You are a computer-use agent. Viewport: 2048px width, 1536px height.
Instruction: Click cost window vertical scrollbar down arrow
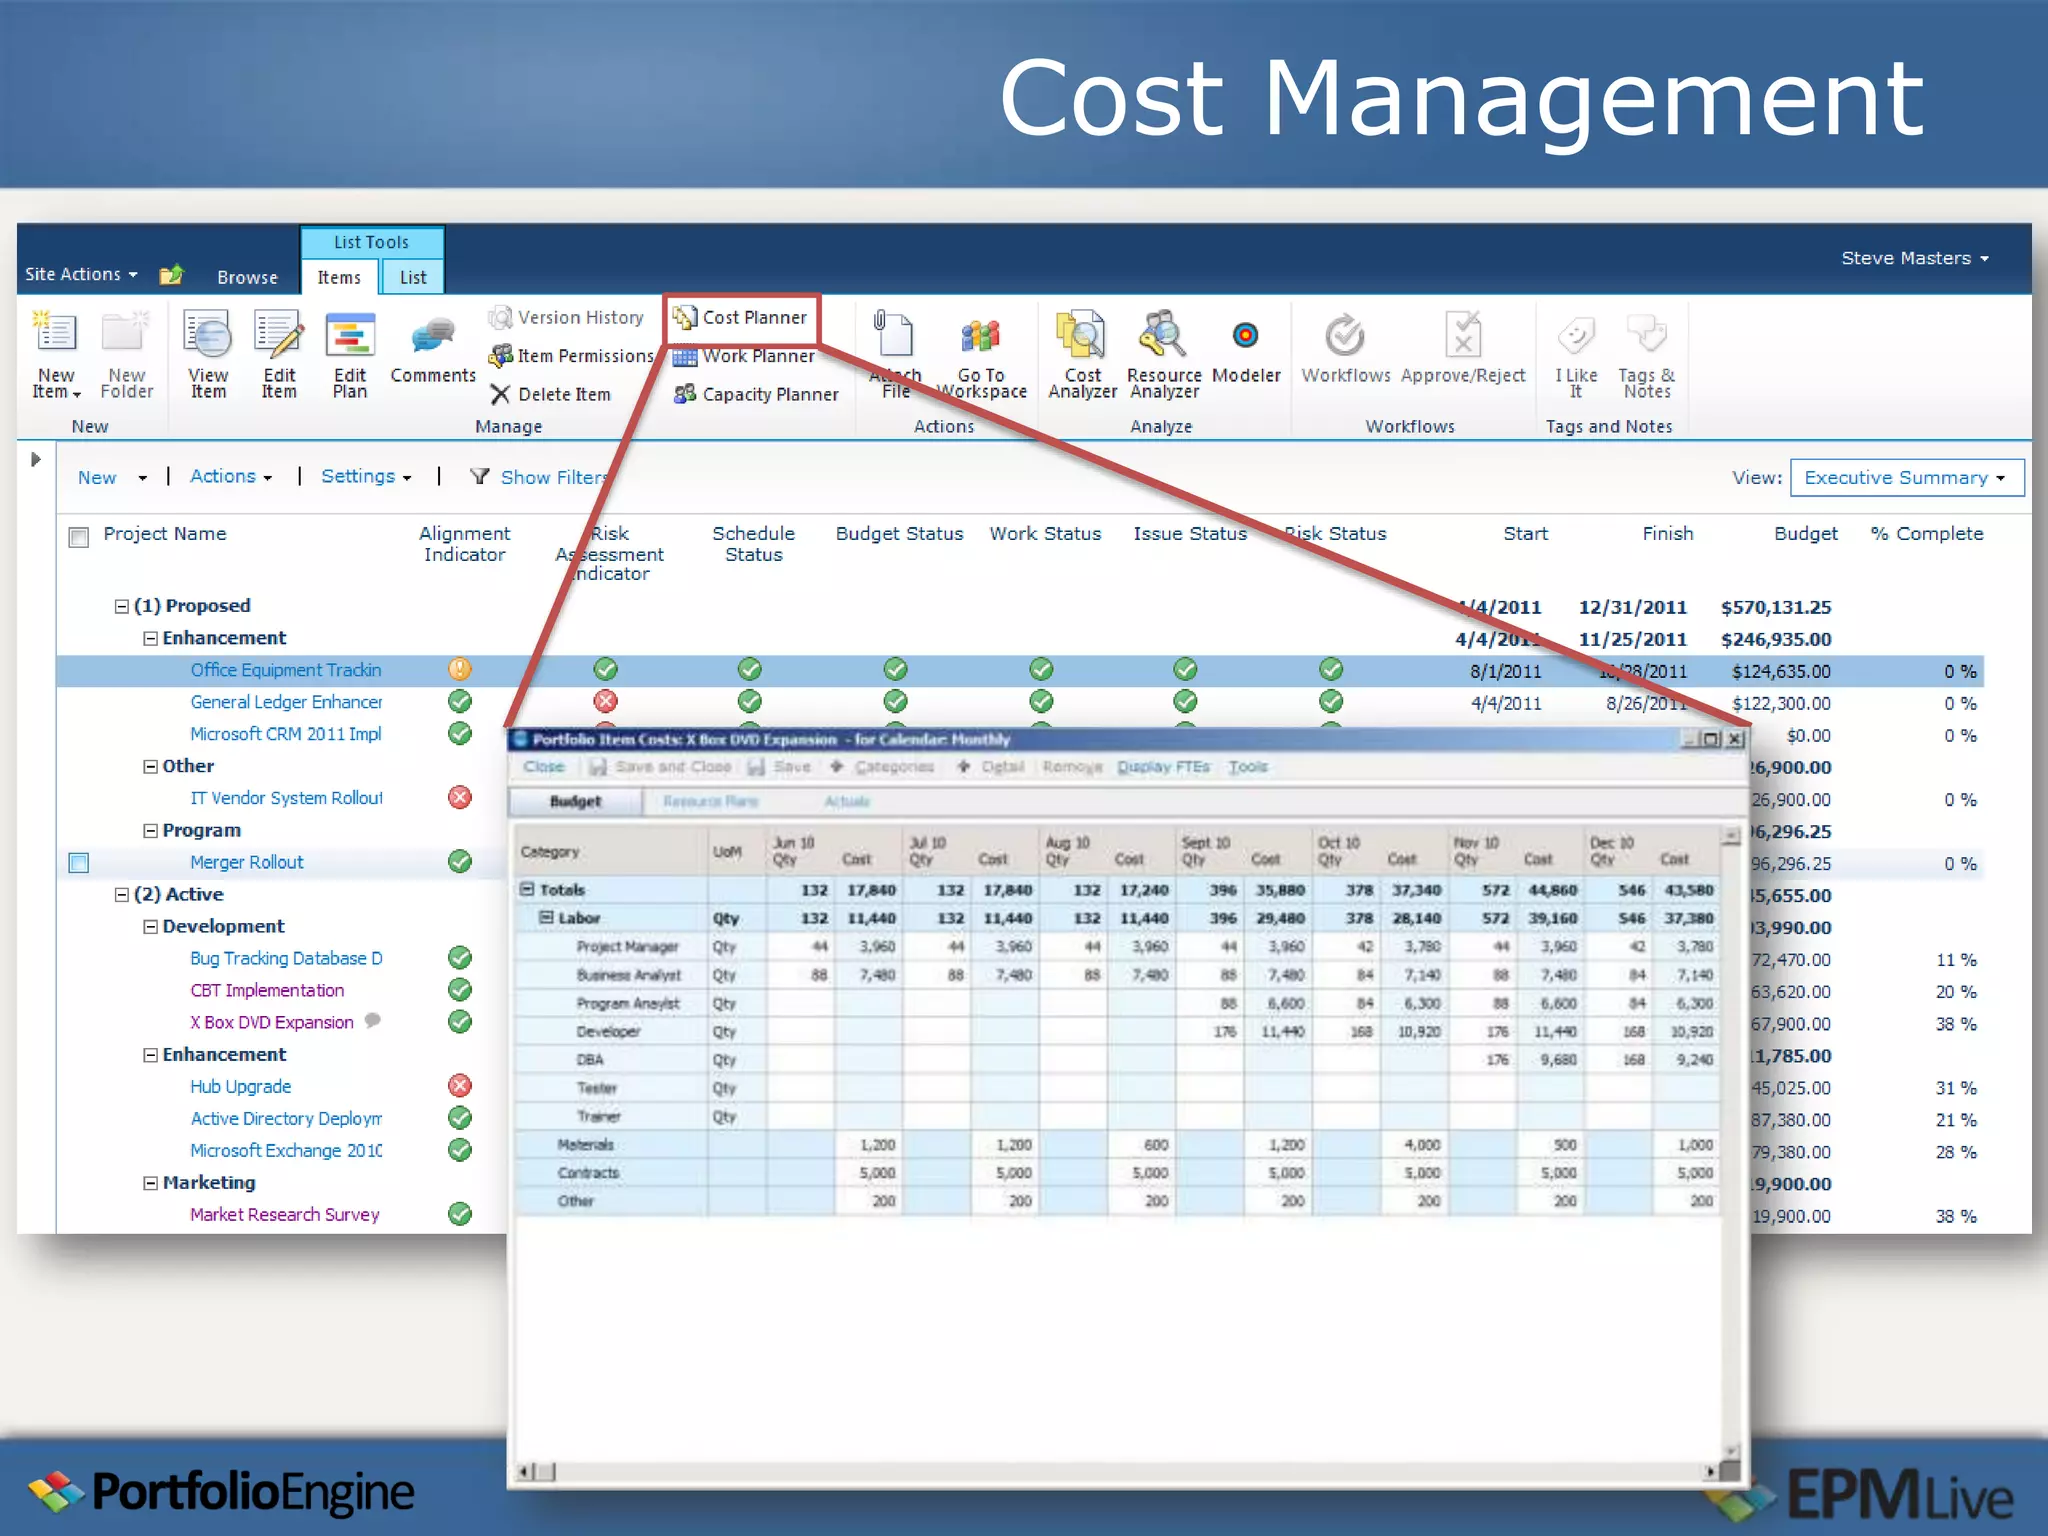[x=1731, y=1451]
